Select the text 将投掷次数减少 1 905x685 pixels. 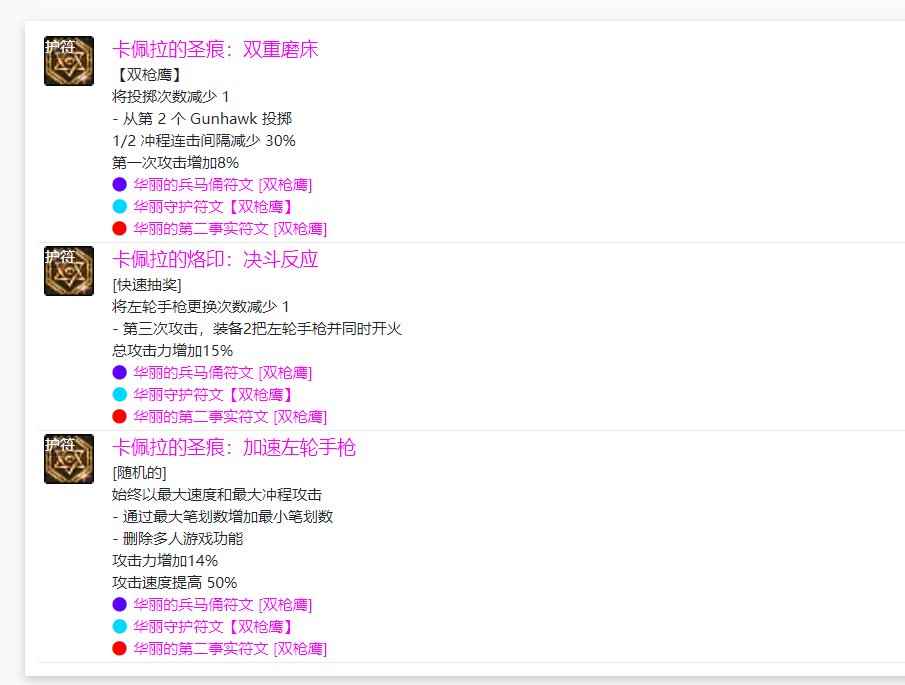coord(171,96)
